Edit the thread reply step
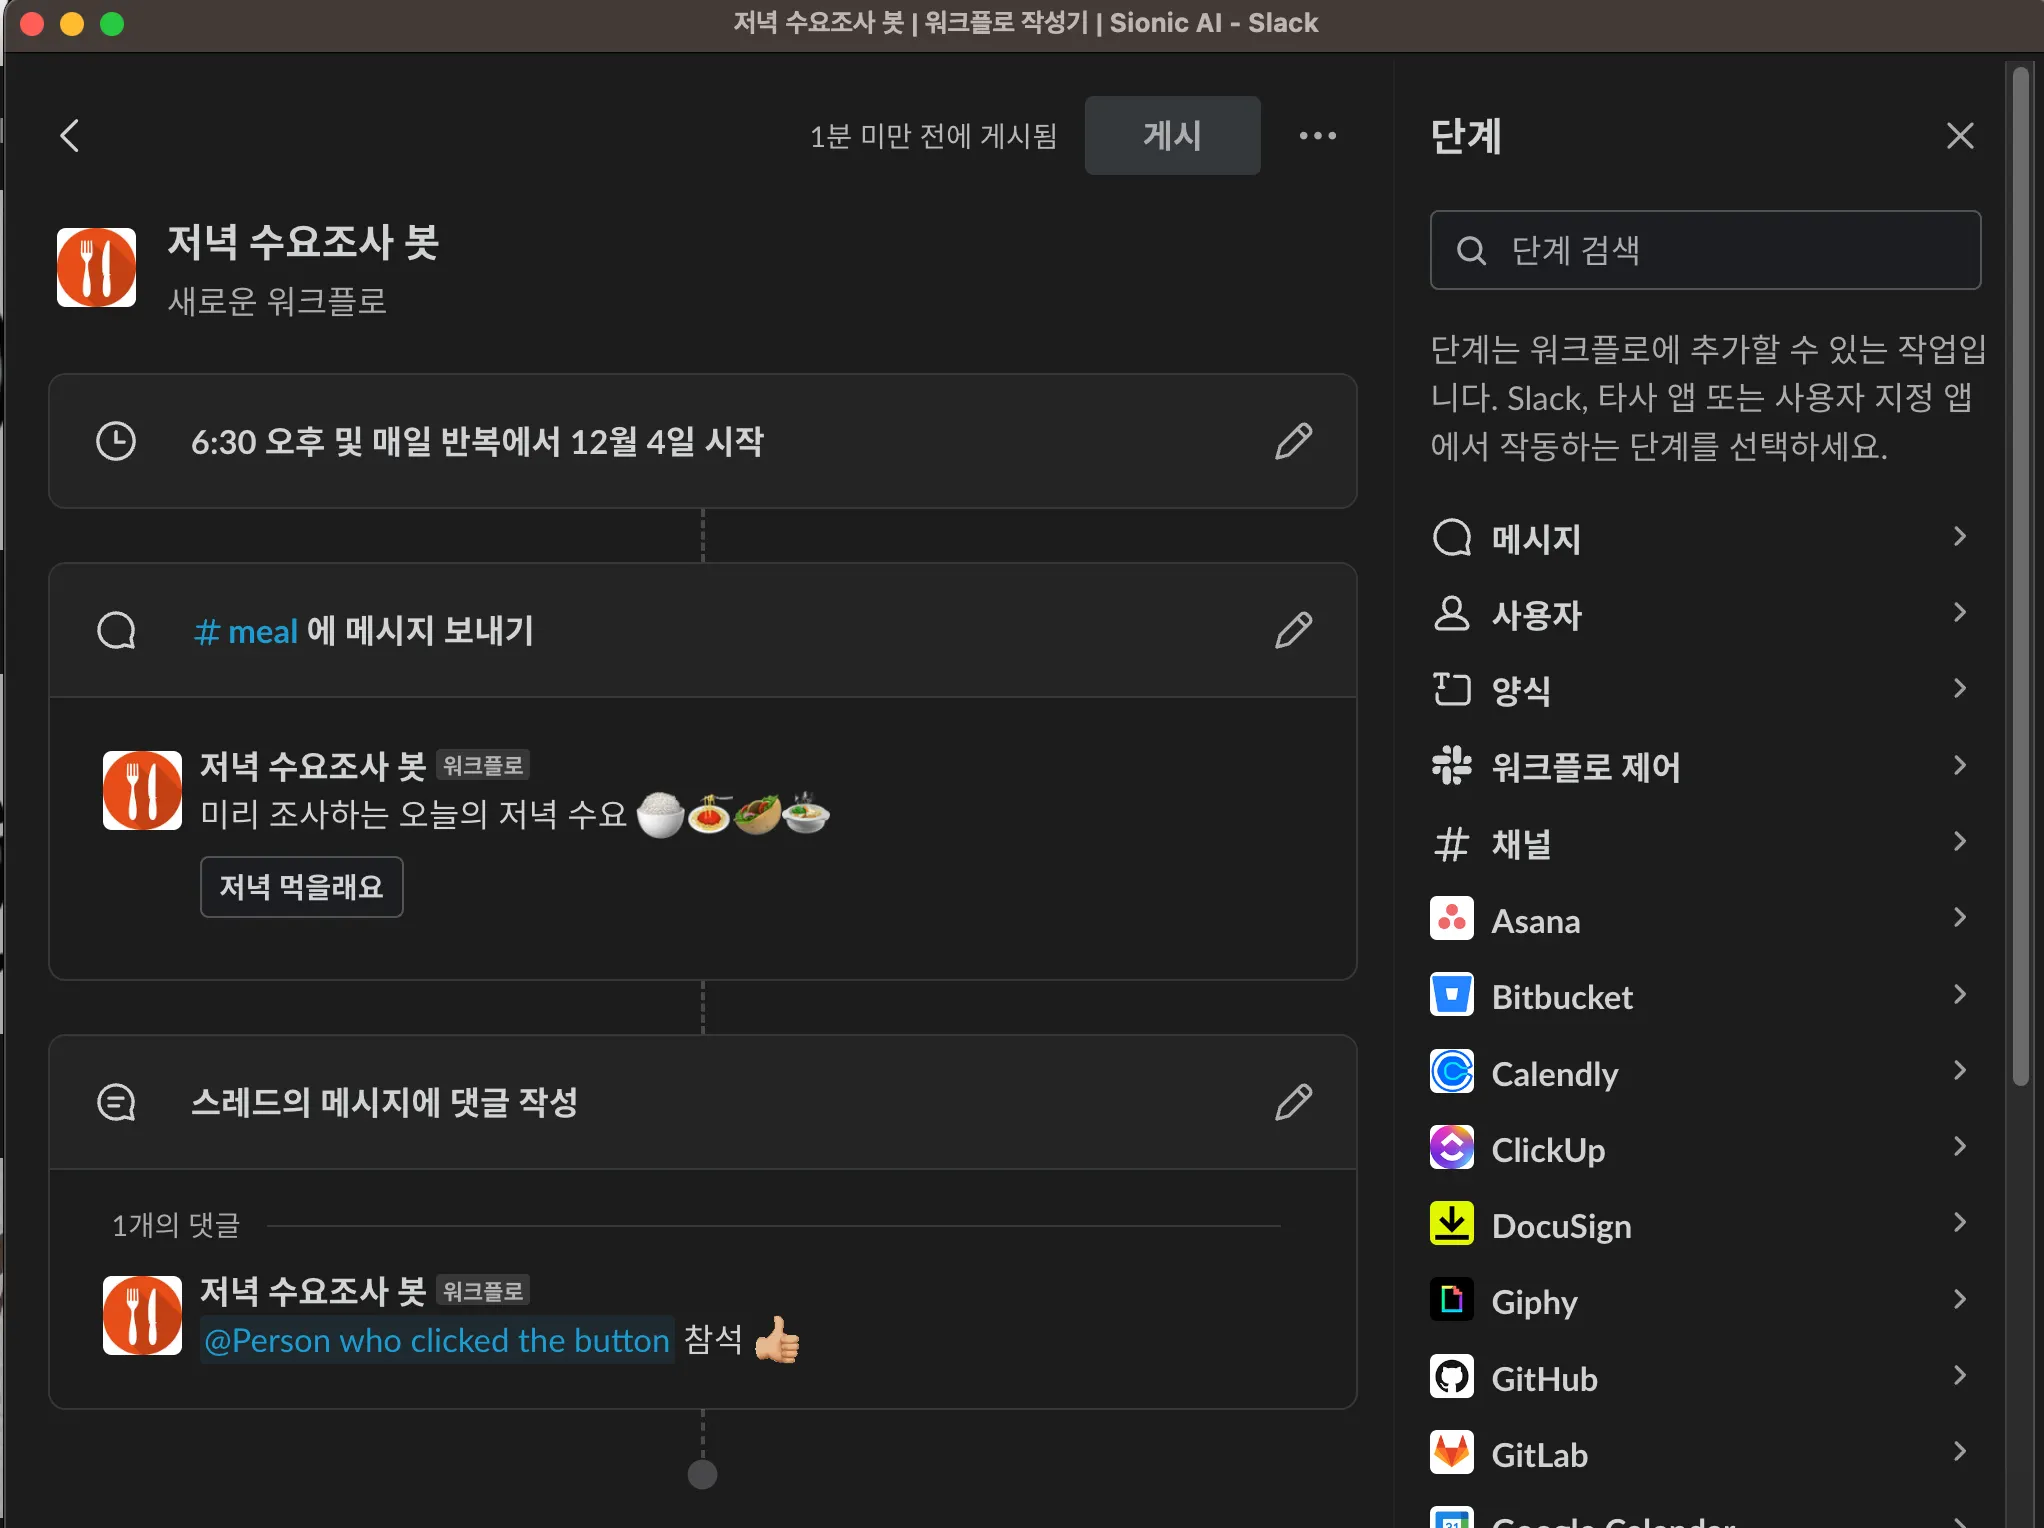This screenshot has width=2044, height=1528. (x=1293, y=1102)
